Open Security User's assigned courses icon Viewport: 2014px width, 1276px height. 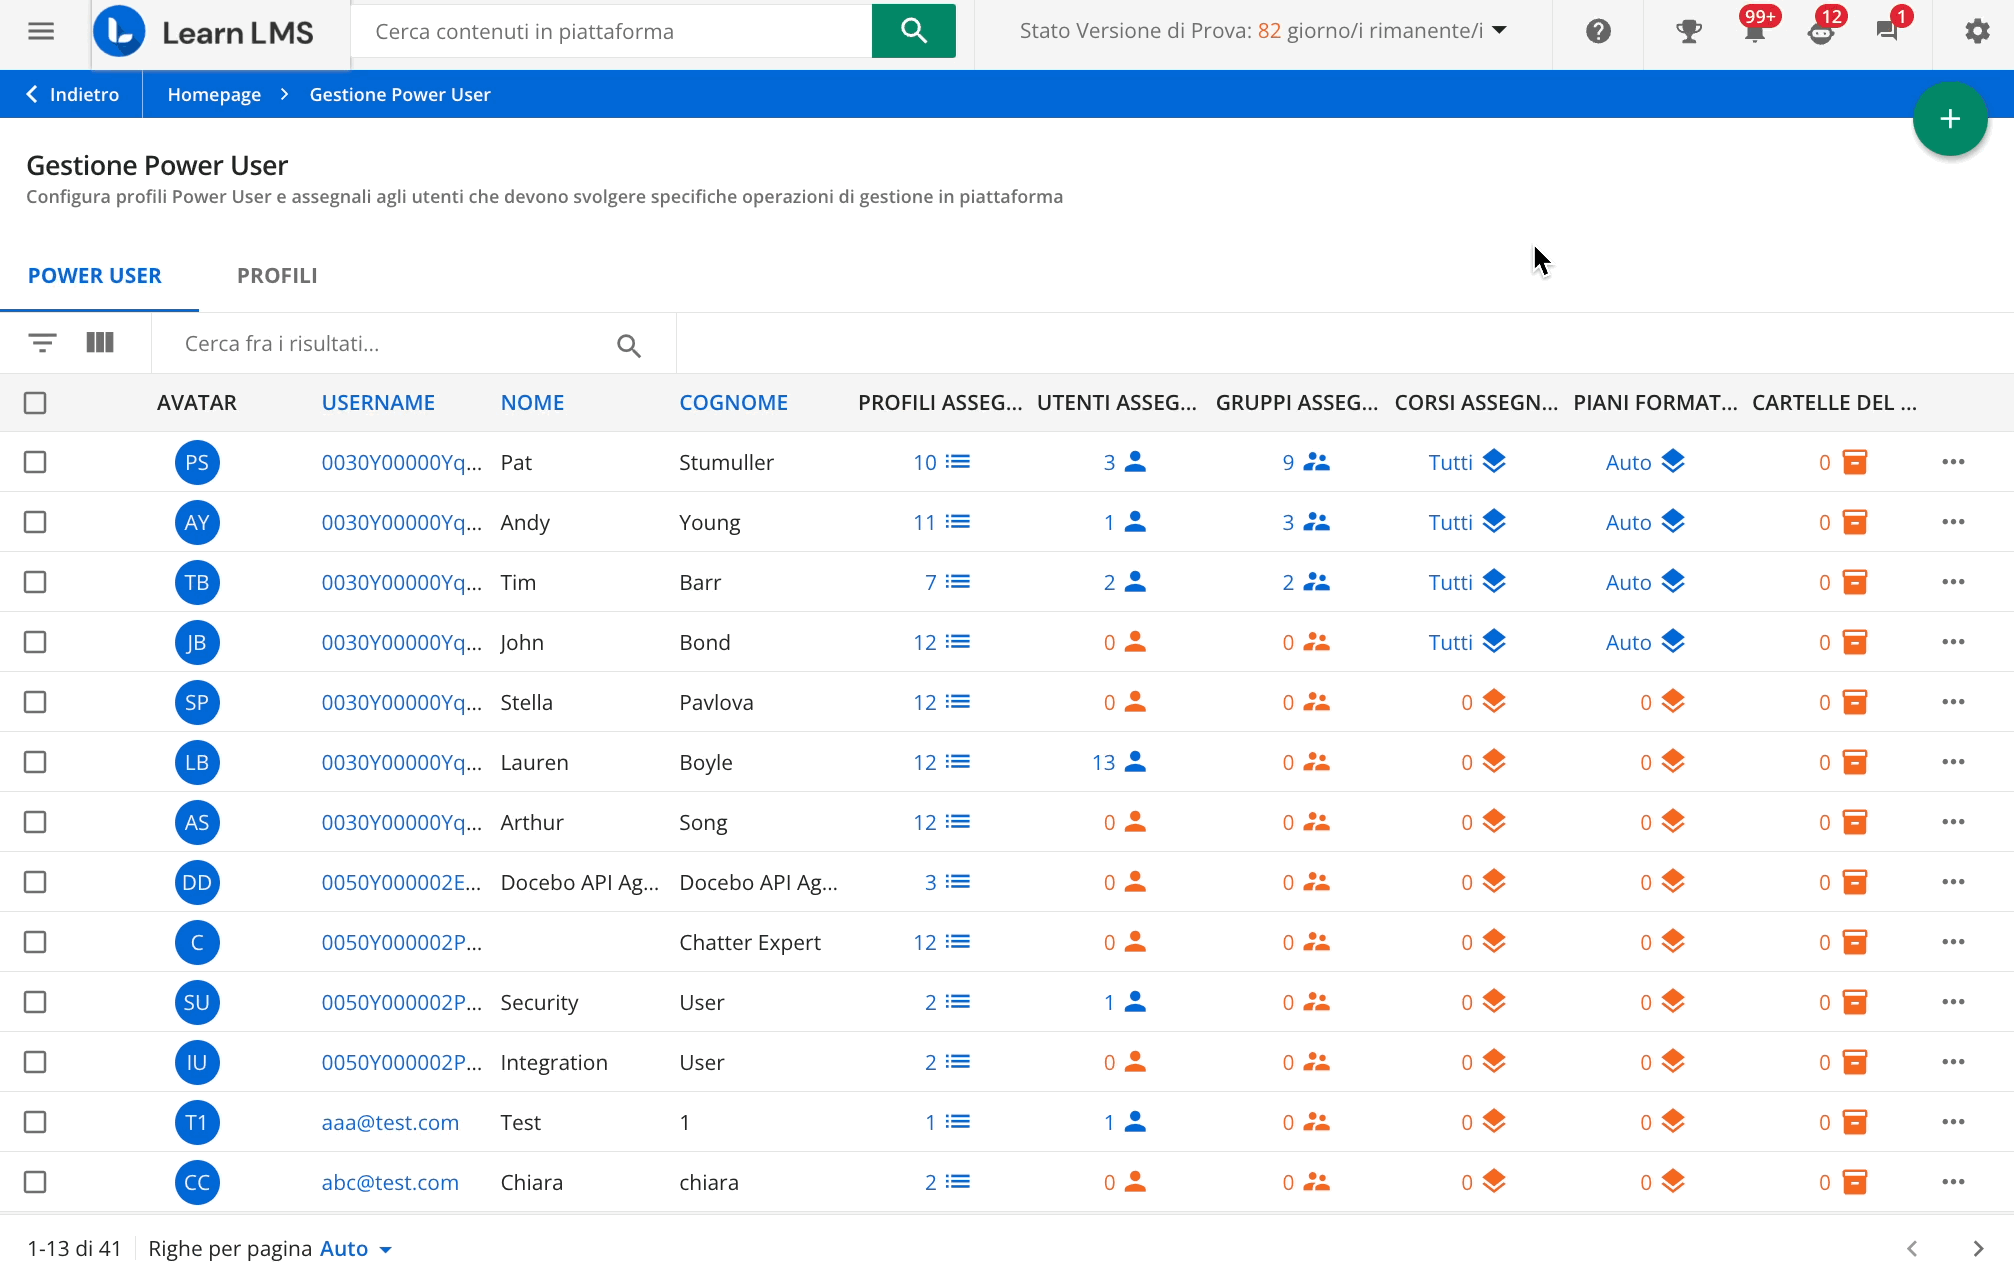[1494, 1002]
